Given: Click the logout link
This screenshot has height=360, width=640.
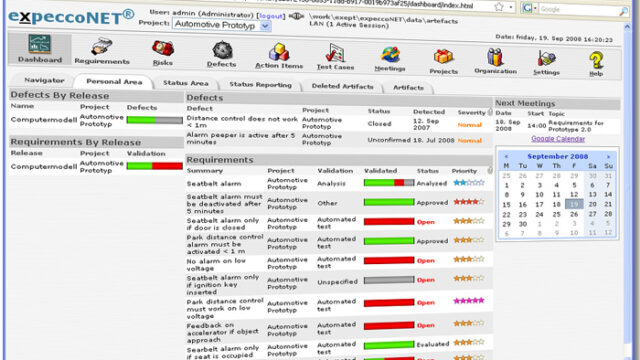Looking at the screenshot, I should [x=271, y=16].
